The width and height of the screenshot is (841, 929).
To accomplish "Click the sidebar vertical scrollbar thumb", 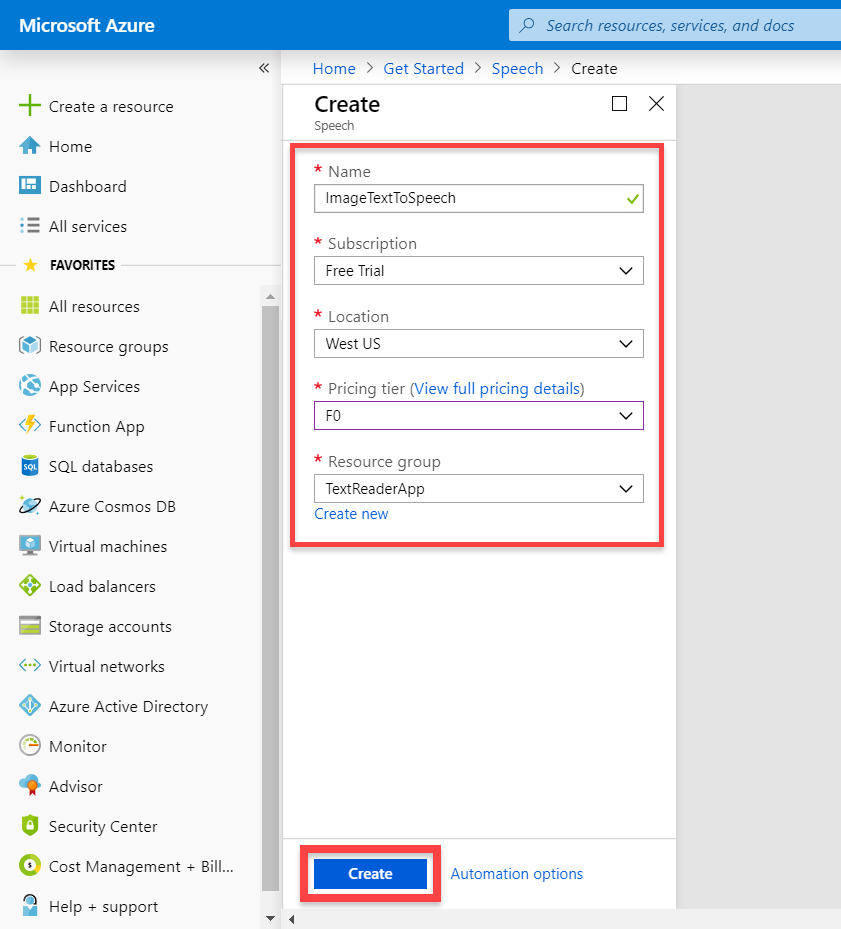I will point(270,598).
